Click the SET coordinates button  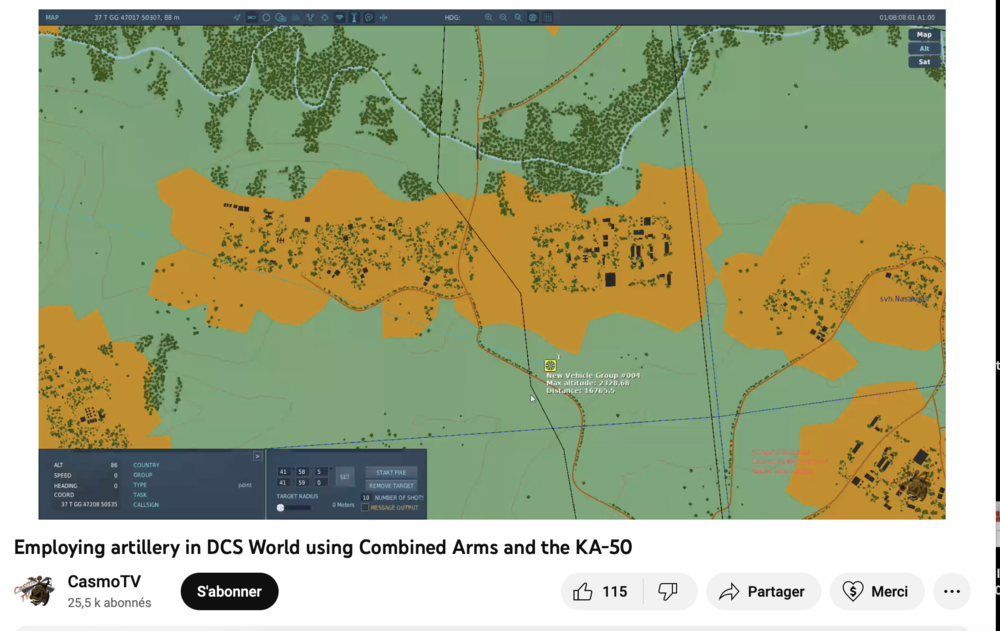[344, 477]
